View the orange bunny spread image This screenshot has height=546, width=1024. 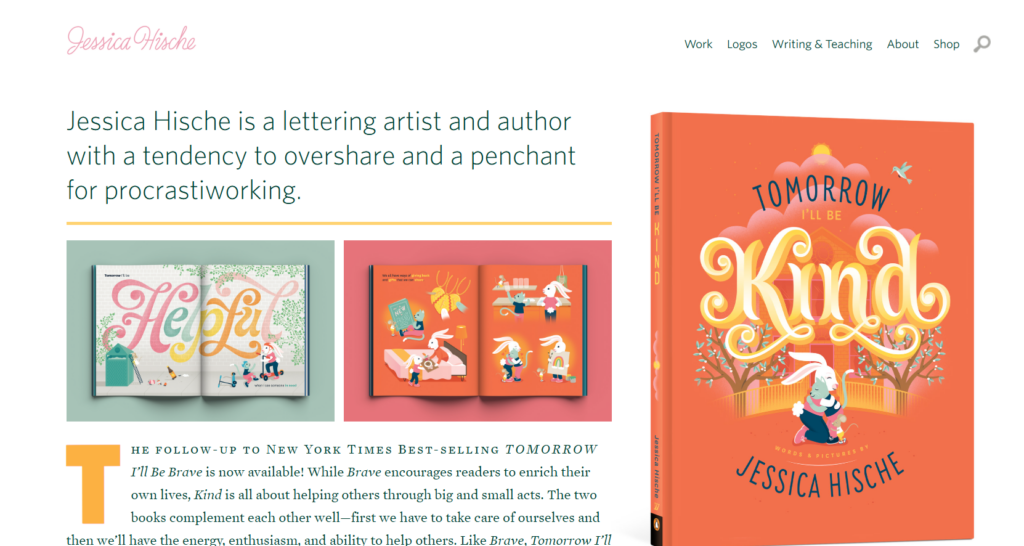pyautogui.click(x=477, y=330)
